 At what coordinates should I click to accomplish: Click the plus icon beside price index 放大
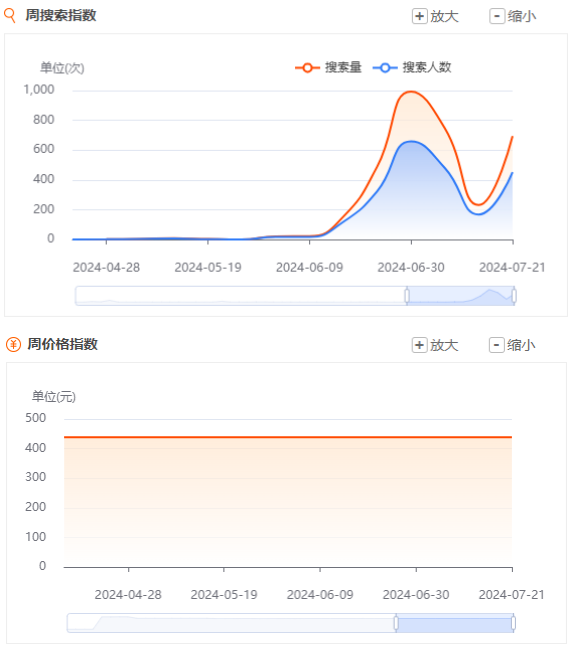[x=419, y=345]
